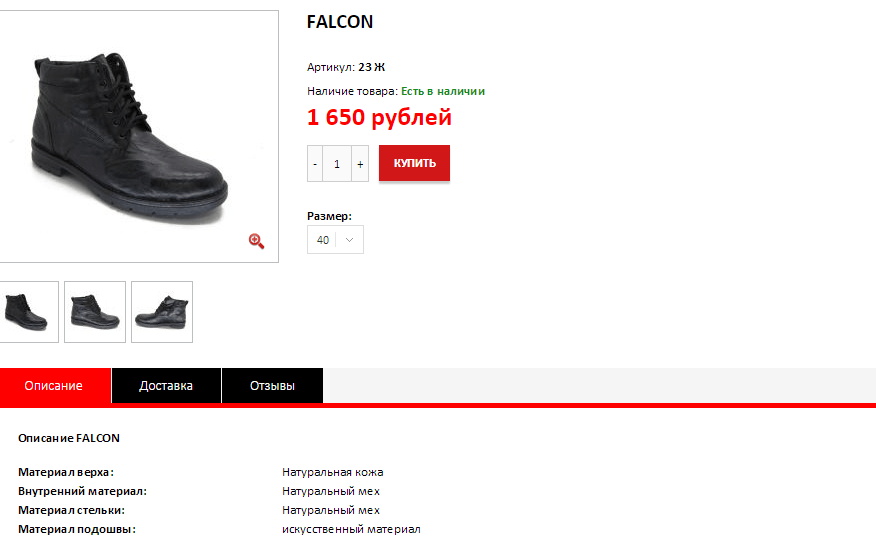Show the Отзывы reviews tab
This screenshot has height=553, width=876.
click(x=272, y=386)
